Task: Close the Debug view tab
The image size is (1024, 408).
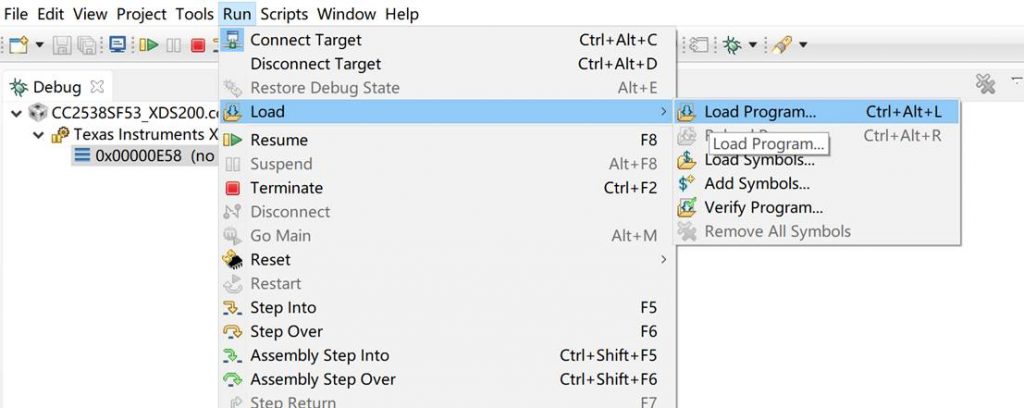Action: click(x=97, y=87)
